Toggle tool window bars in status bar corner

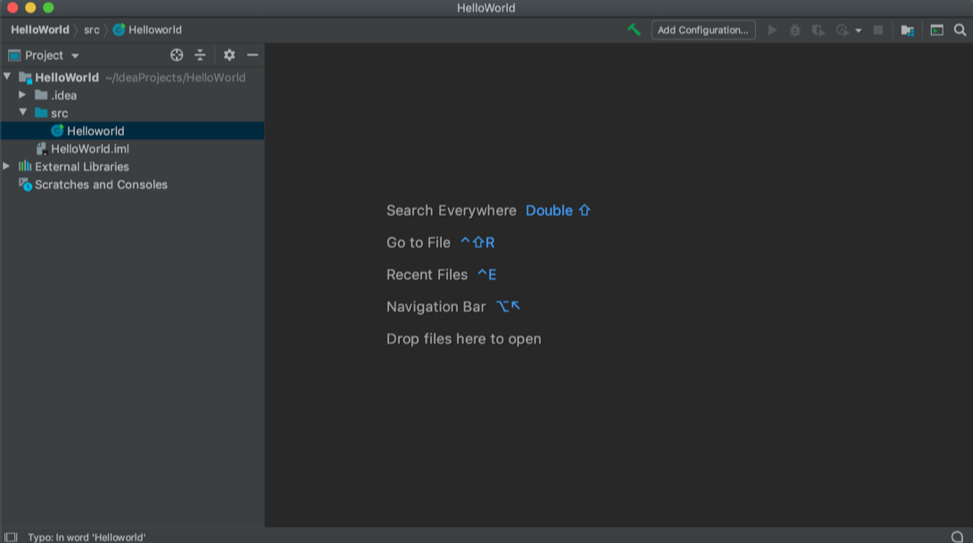11,537
